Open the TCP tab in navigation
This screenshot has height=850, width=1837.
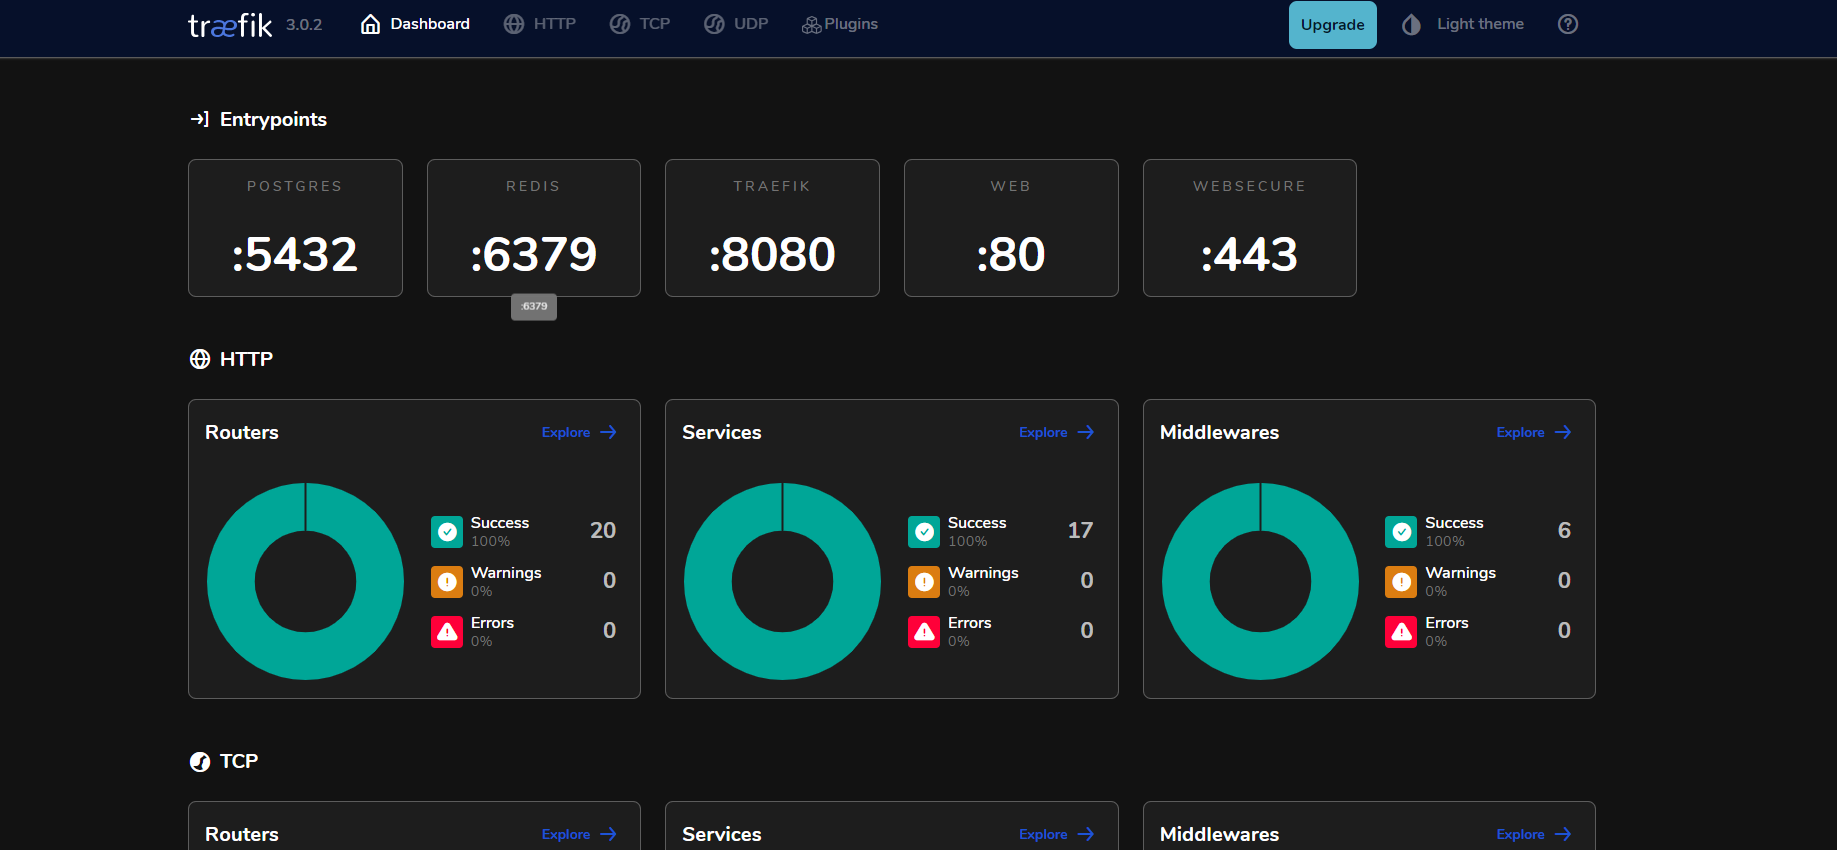click(x=640, y=24)
